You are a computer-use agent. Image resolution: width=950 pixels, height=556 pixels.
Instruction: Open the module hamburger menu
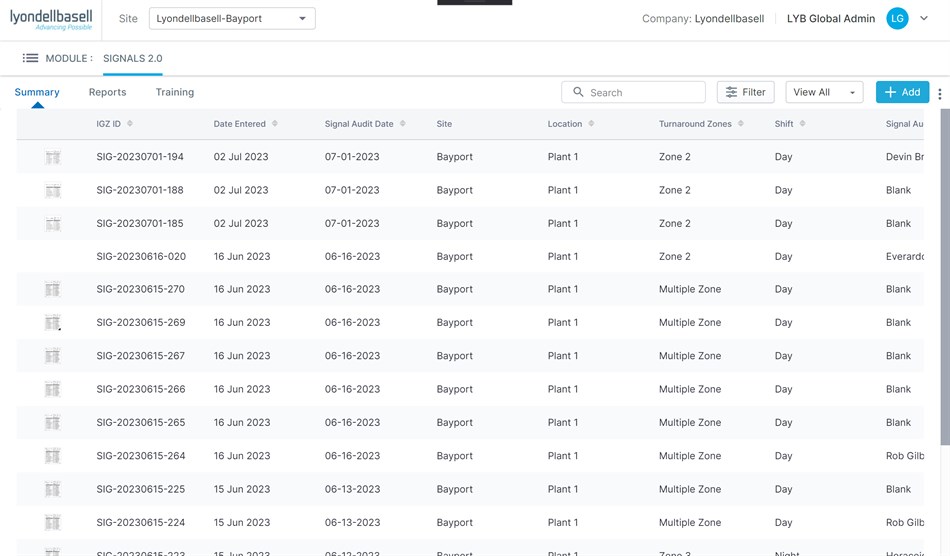30,58
